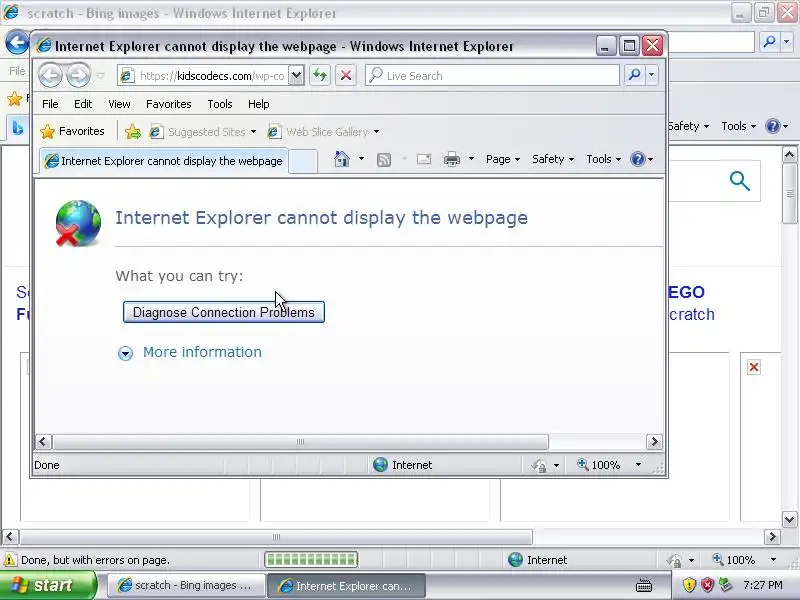Refresh the kidscodecs page in front window

tap(320, 76)
